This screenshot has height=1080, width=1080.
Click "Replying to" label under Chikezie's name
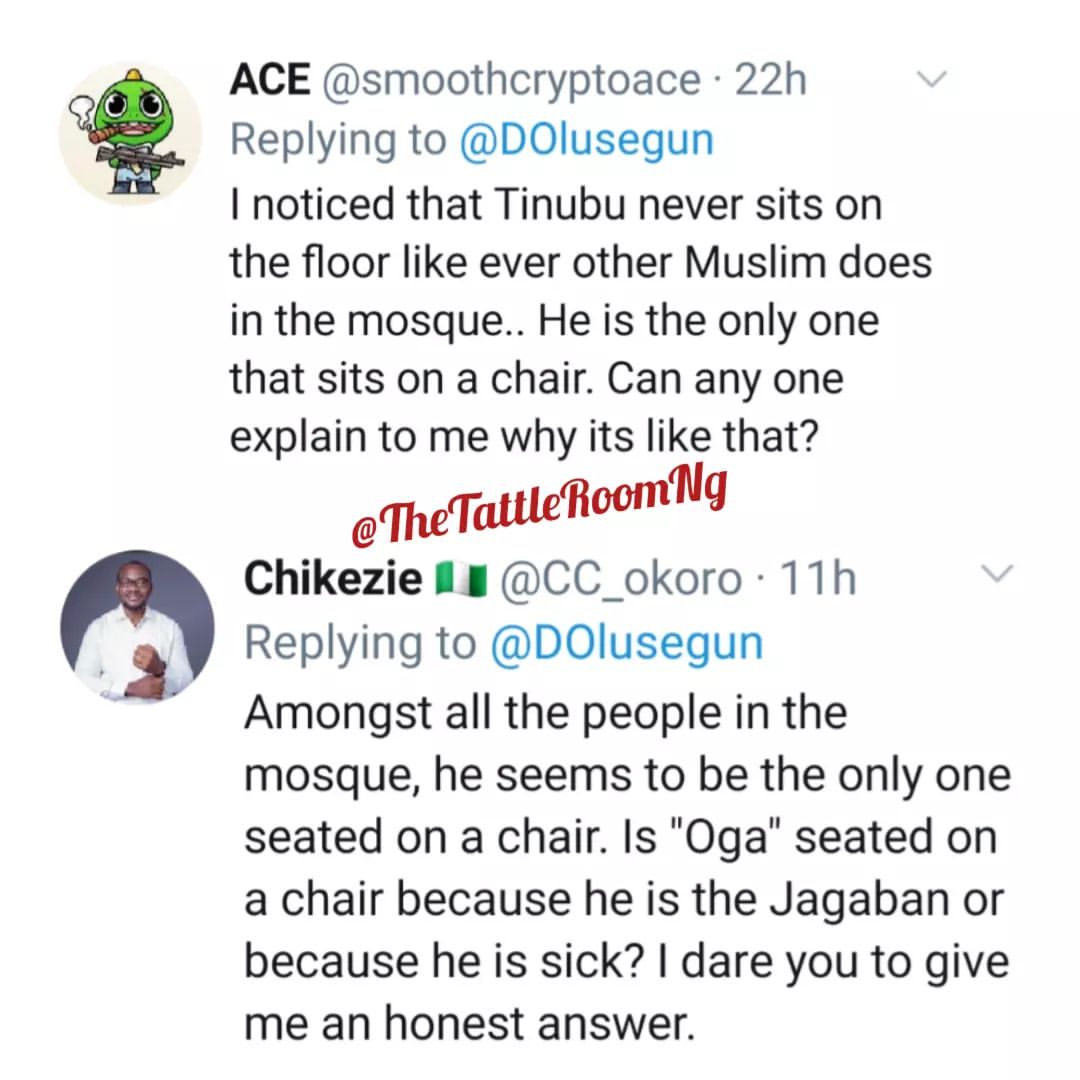(x=360, y=643)
